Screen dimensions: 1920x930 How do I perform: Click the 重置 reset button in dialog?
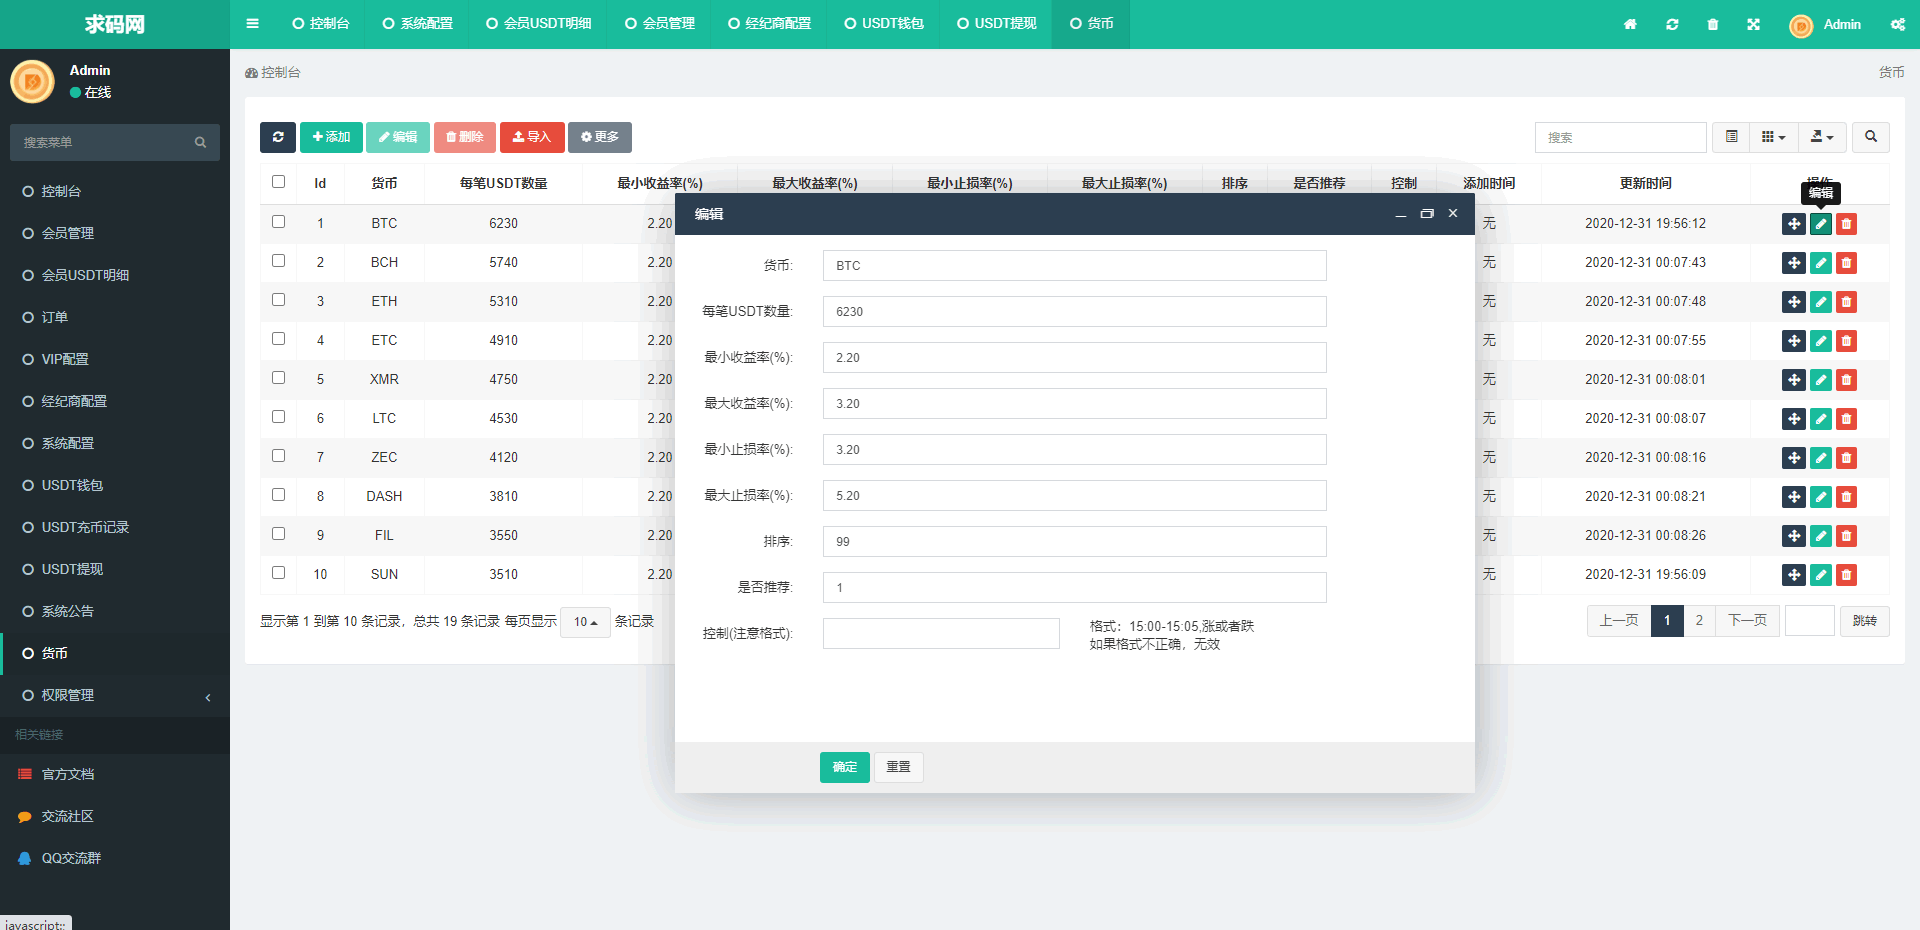coord(898,767)
